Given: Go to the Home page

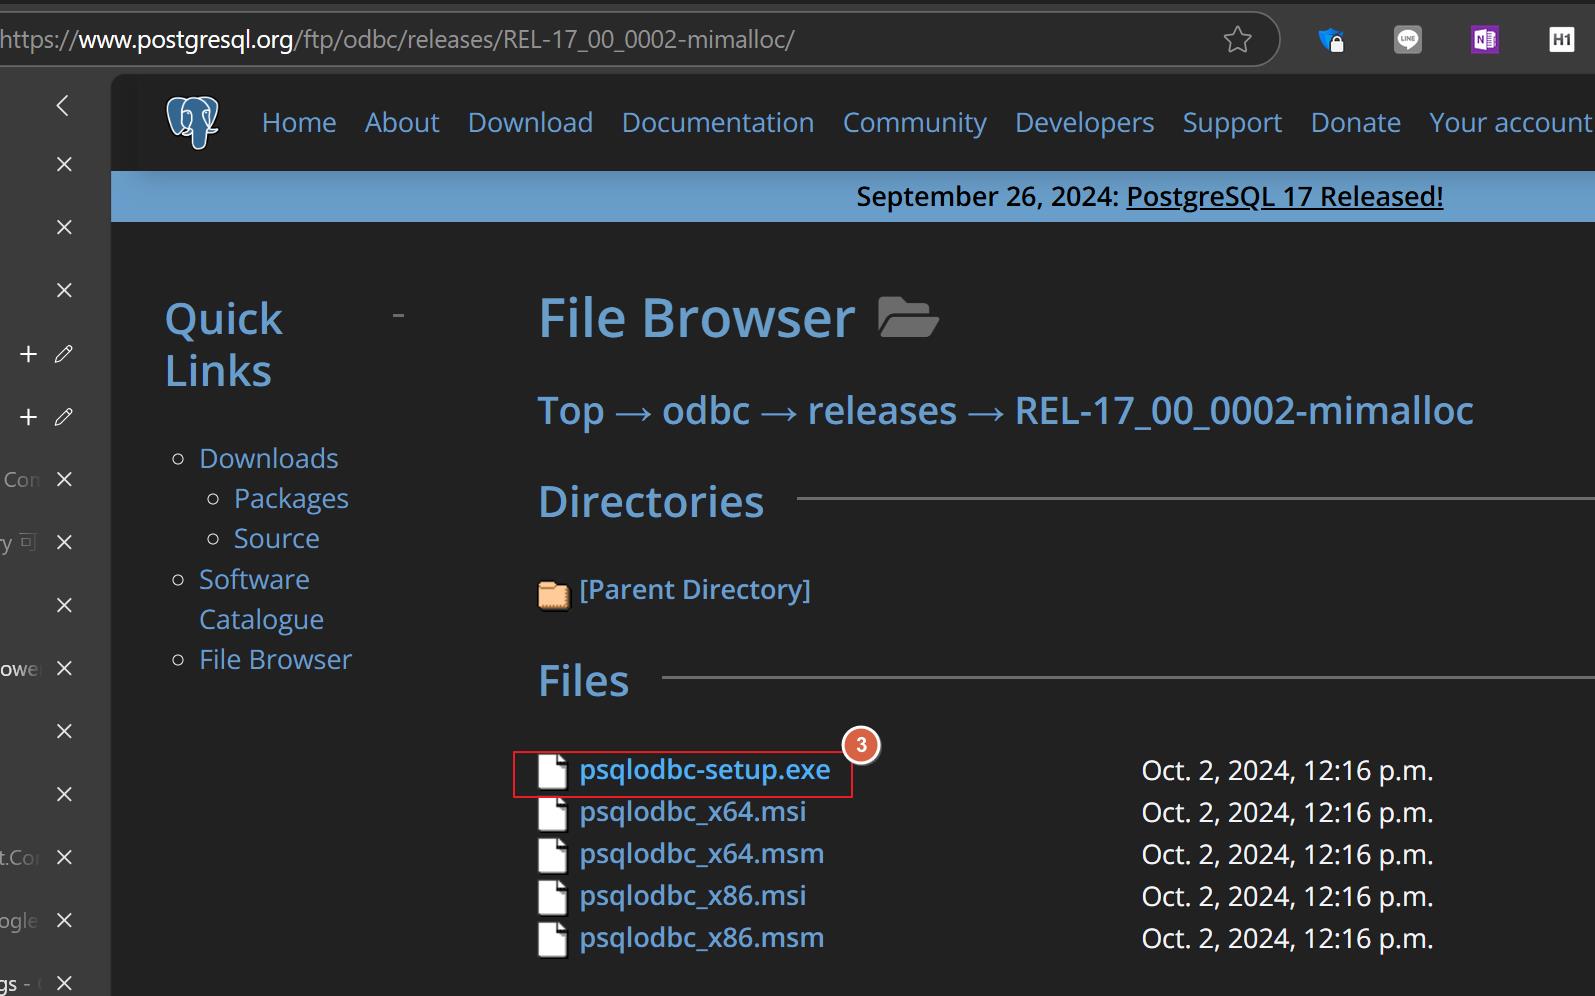Looking at the screenshot, I should (299, 122).
